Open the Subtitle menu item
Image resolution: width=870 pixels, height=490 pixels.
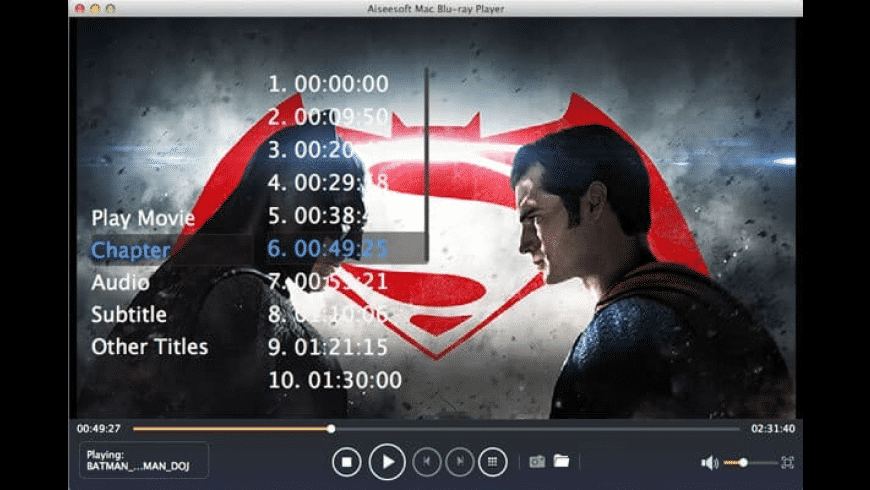point(129,315)
